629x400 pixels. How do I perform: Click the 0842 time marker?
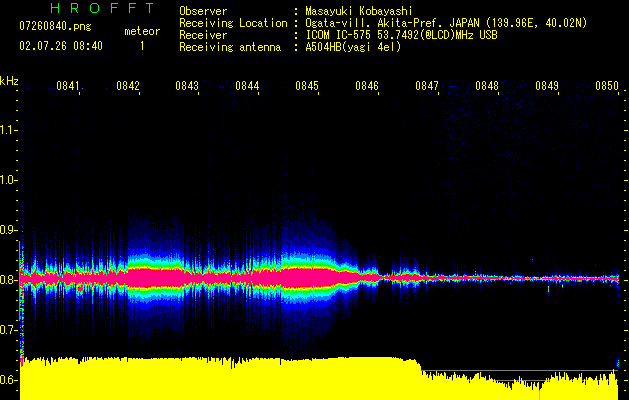pos(128,86)
